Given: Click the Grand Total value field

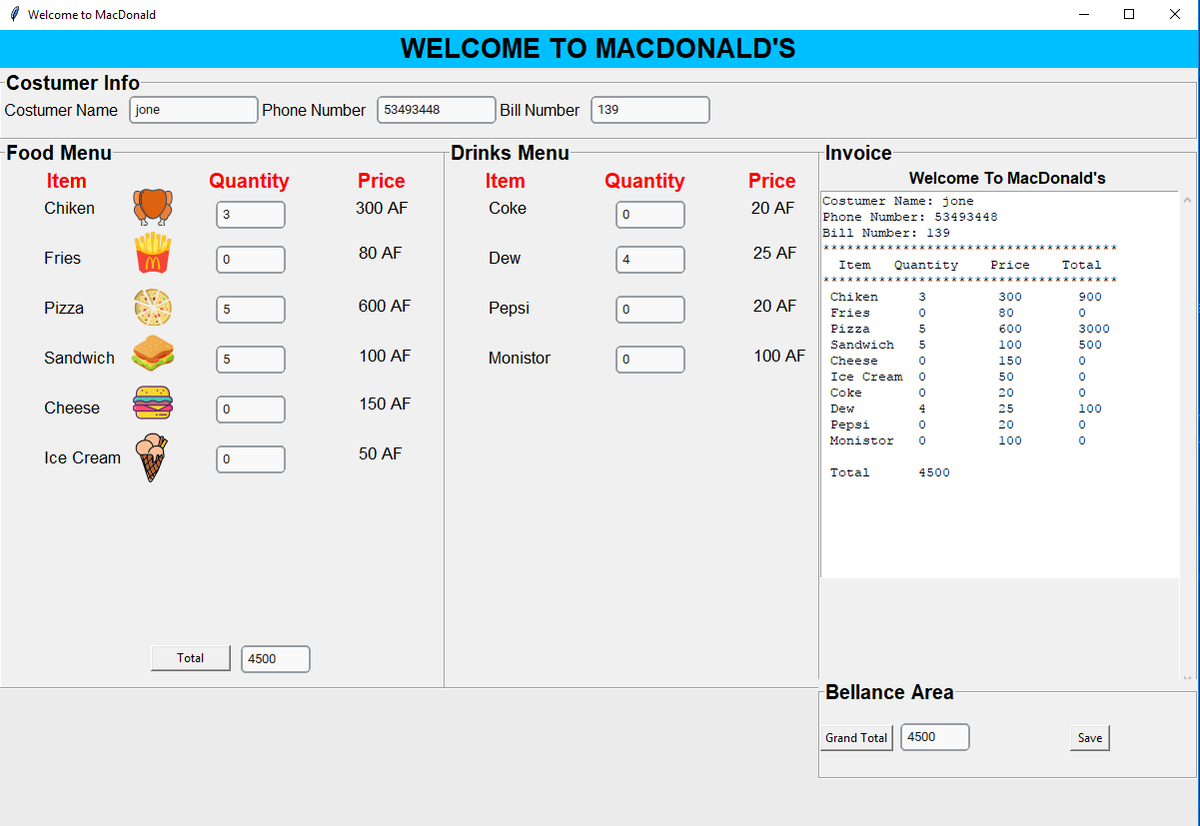Looking at the screenshot, I should tap(935, 737).
